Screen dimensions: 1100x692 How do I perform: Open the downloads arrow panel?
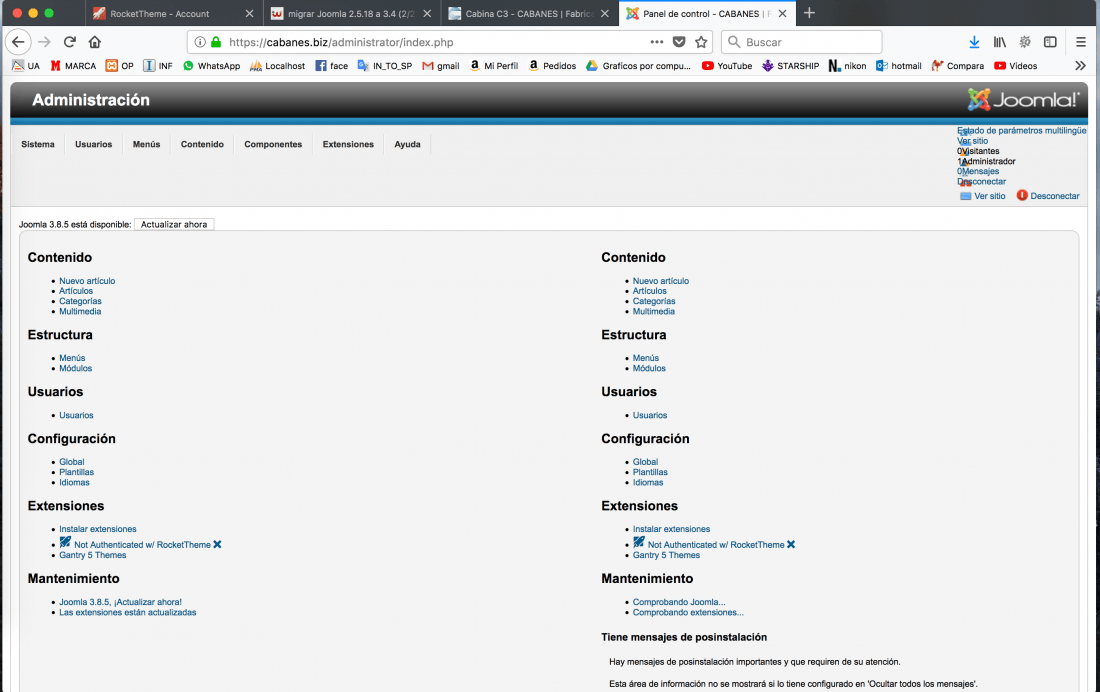click(x=974, y=42)
